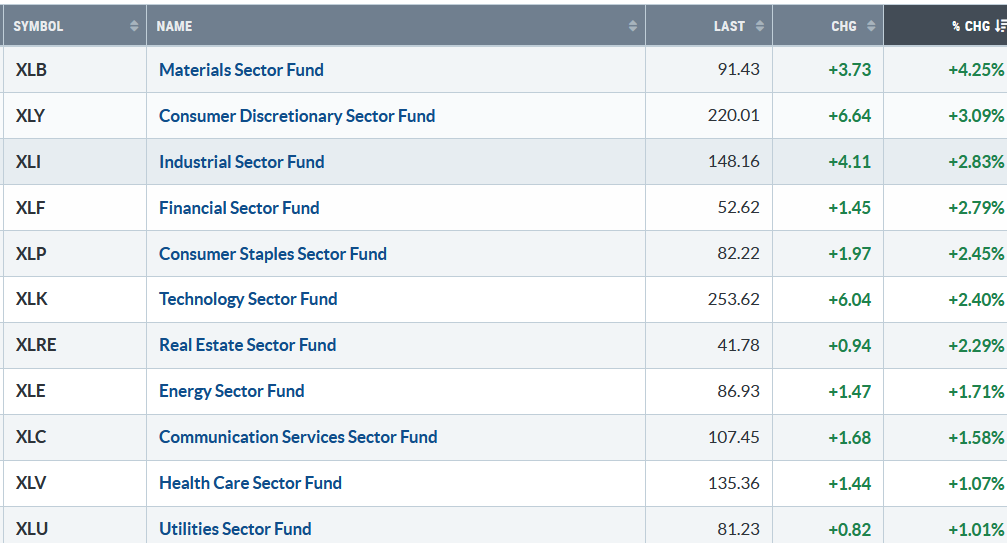Viewport: 1007px width, 543px height.
Task: Open the Utilities Sector Fund link
Action: tap(235, 528)
